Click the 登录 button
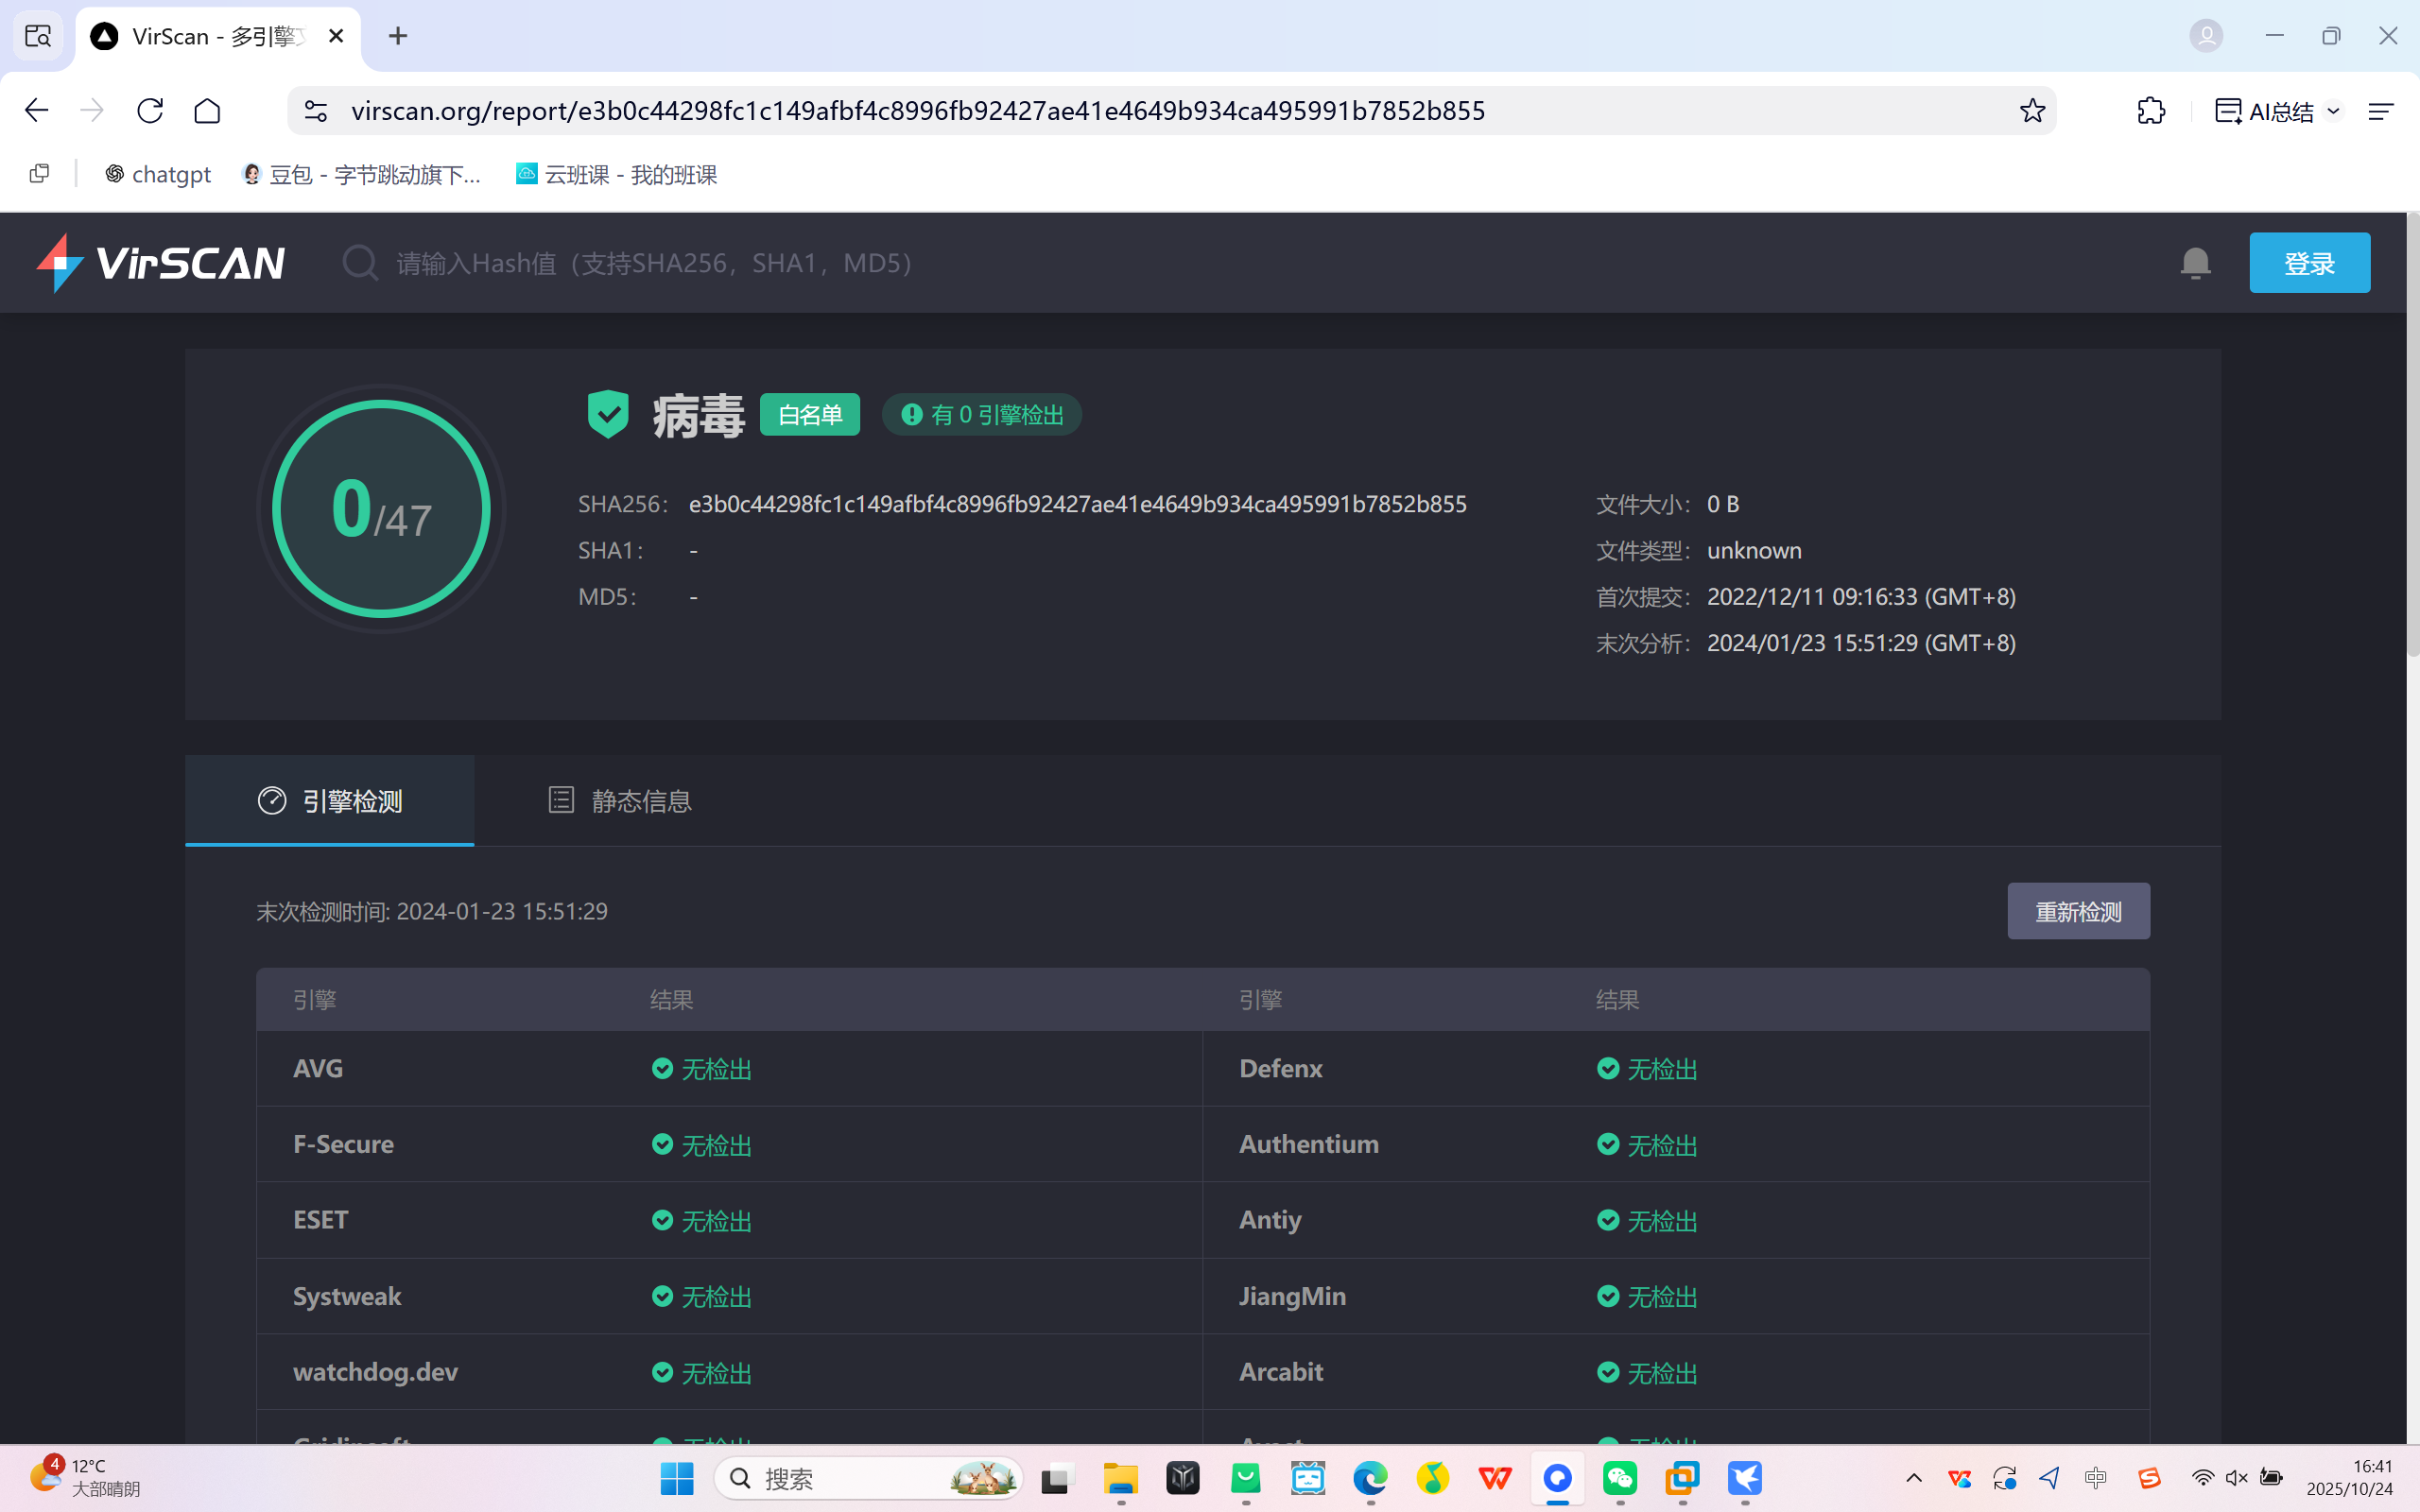The height and width of the screenshot is (1512, 2420). tap(2308, 263)
